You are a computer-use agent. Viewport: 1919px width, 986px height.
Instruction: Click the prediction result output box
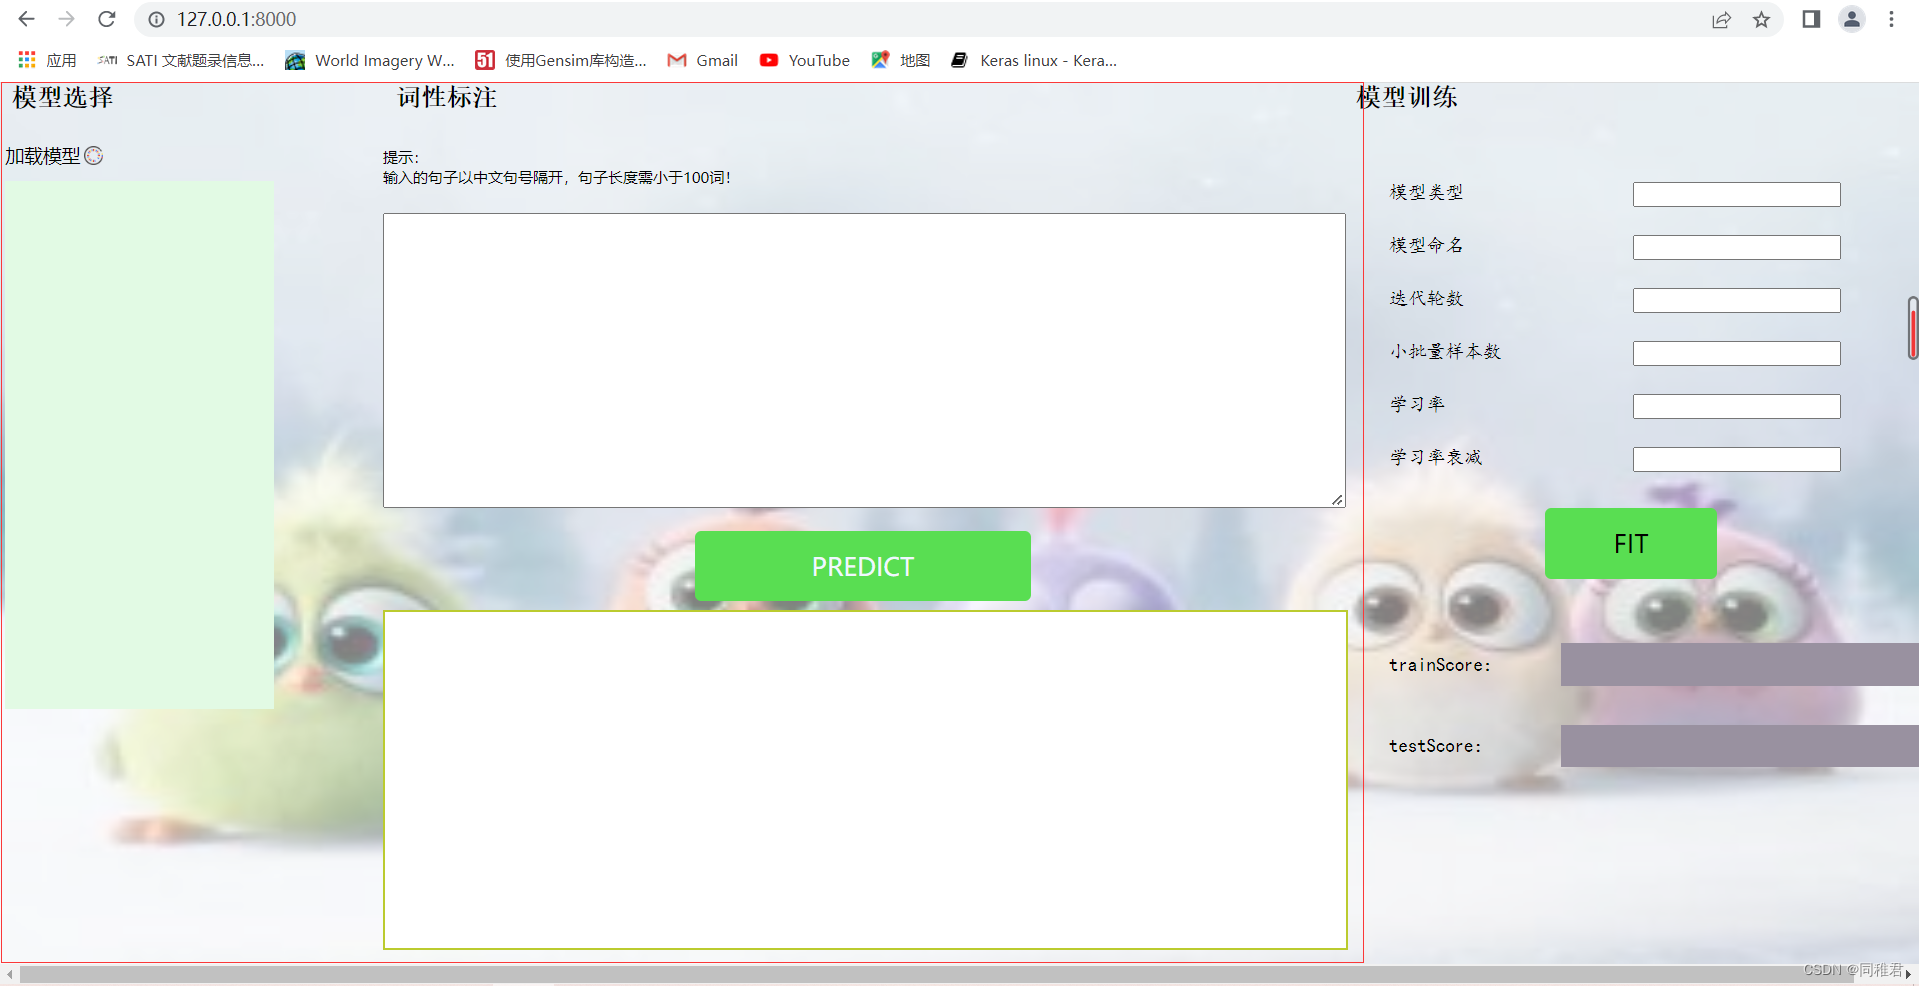pyautogui.click(x=865, y=780)
